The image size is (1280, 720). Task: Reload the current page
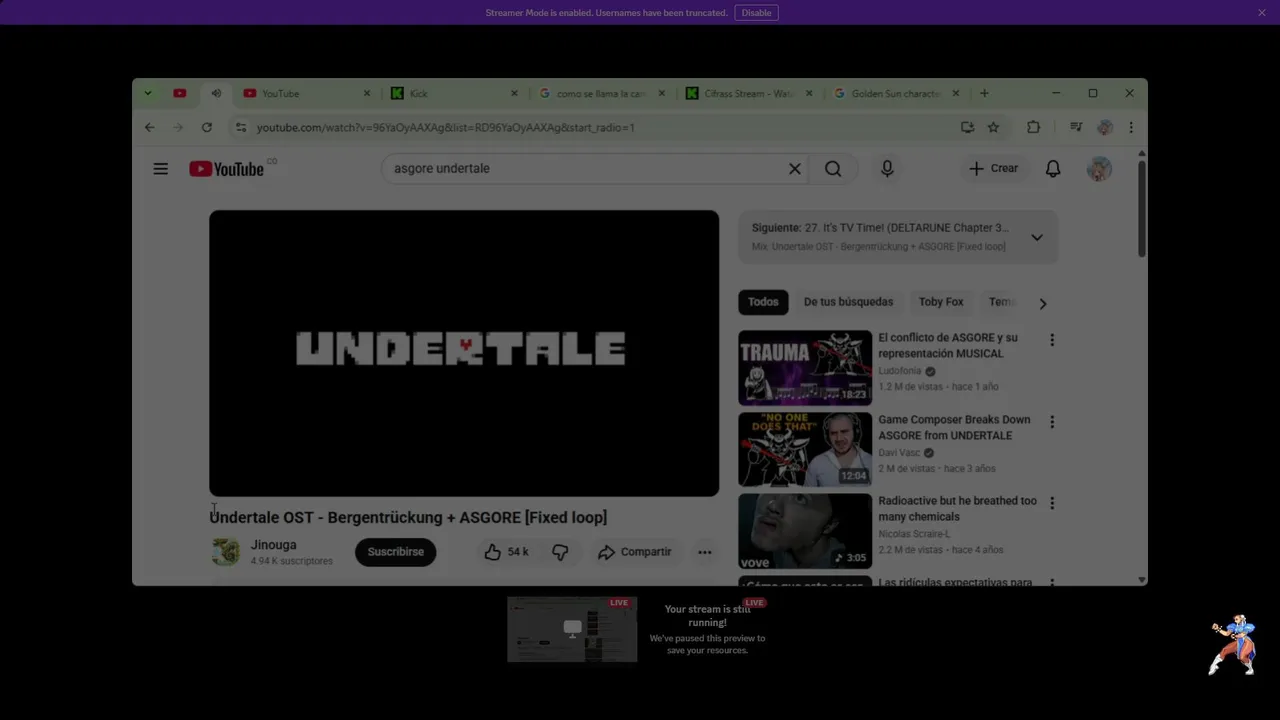coord(207,127)
